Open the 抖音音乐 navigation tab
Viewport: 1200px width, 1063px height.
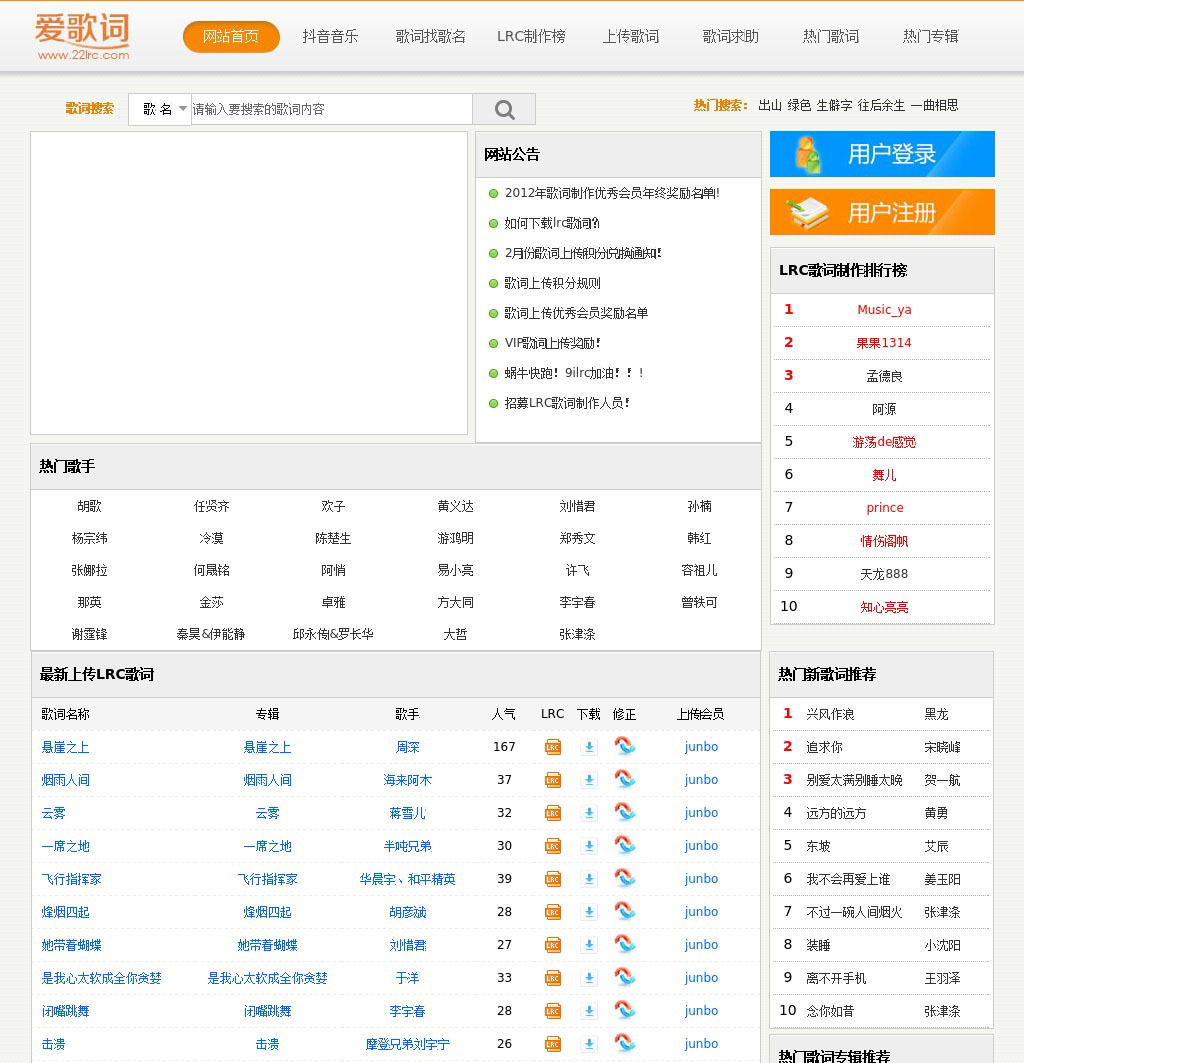click(x=330, y=37)
